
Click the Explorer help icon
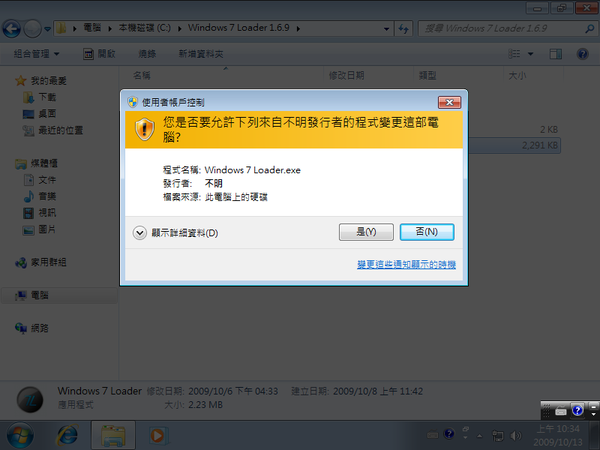[582, 54]
